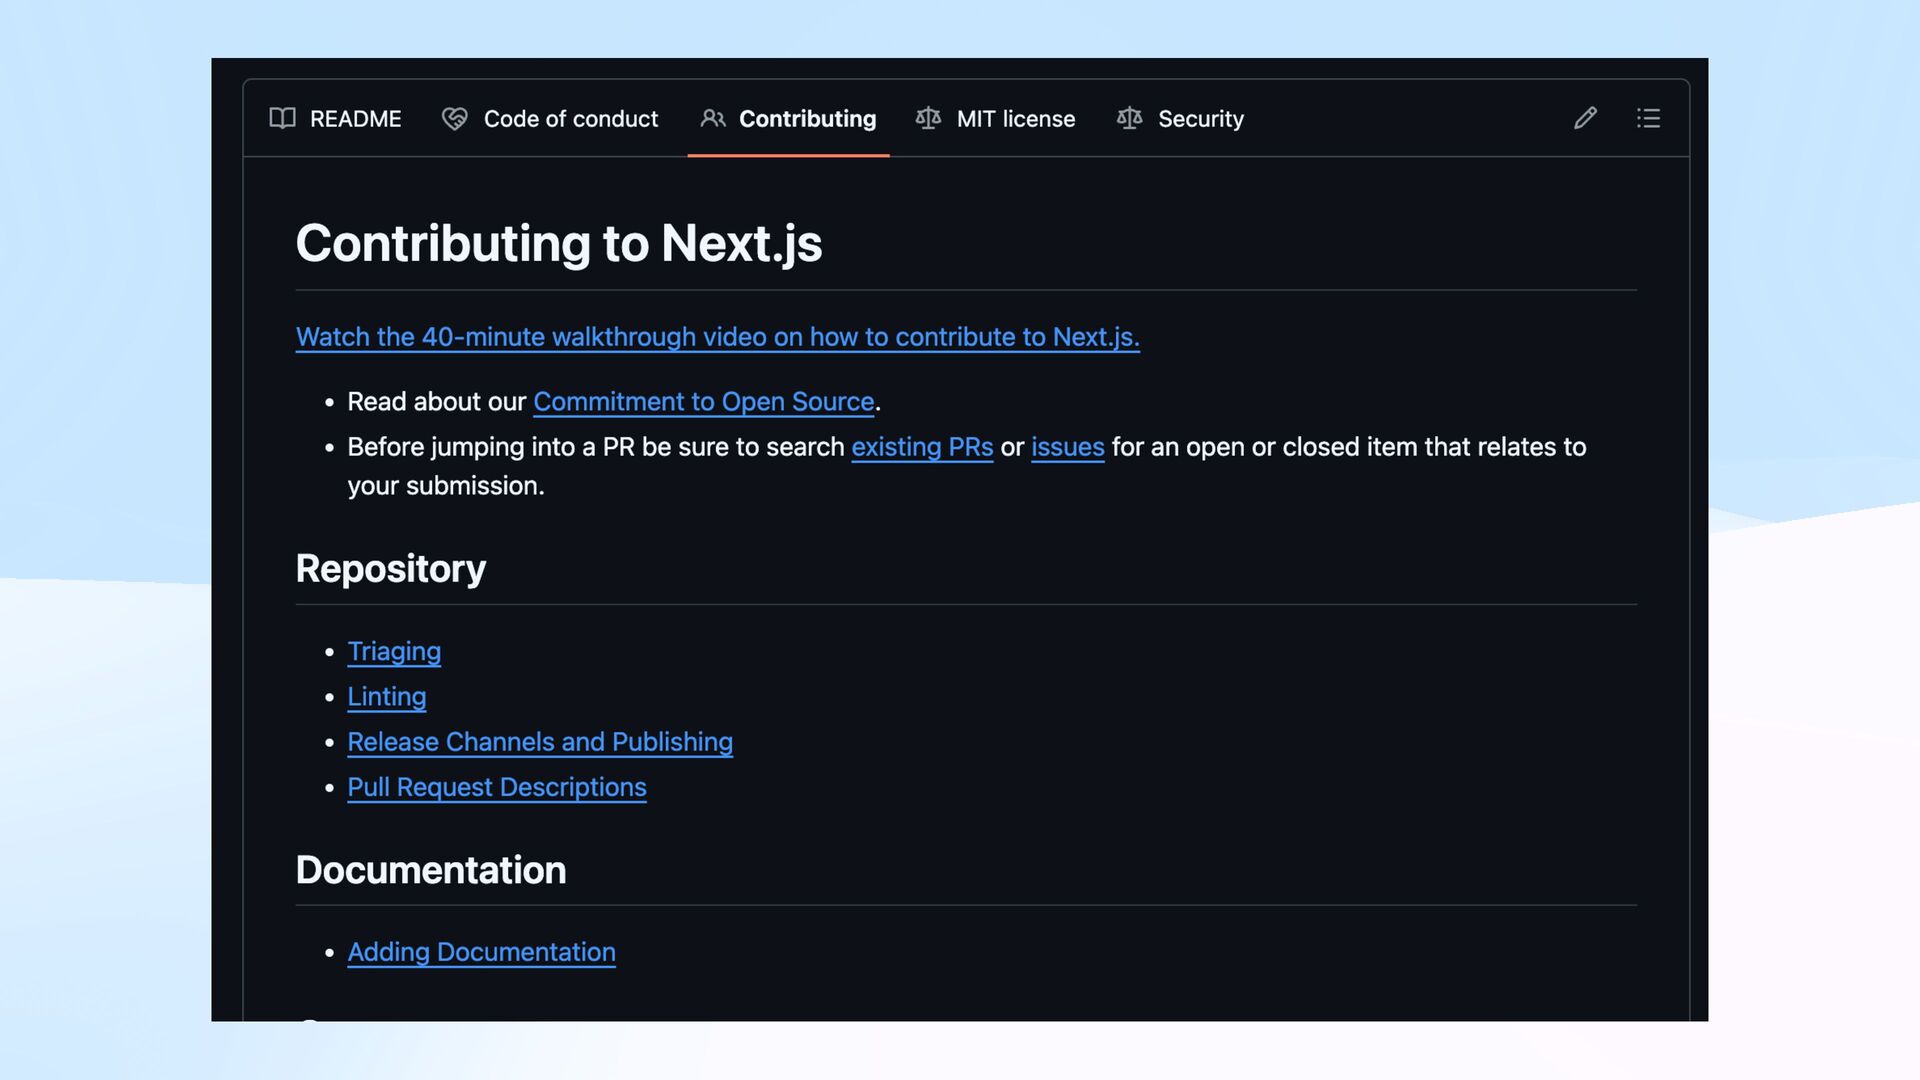This screenshot has height=1080, width=1920.
Task: Click the scales icon beside MIT license
Action: (x=928, y=118)
